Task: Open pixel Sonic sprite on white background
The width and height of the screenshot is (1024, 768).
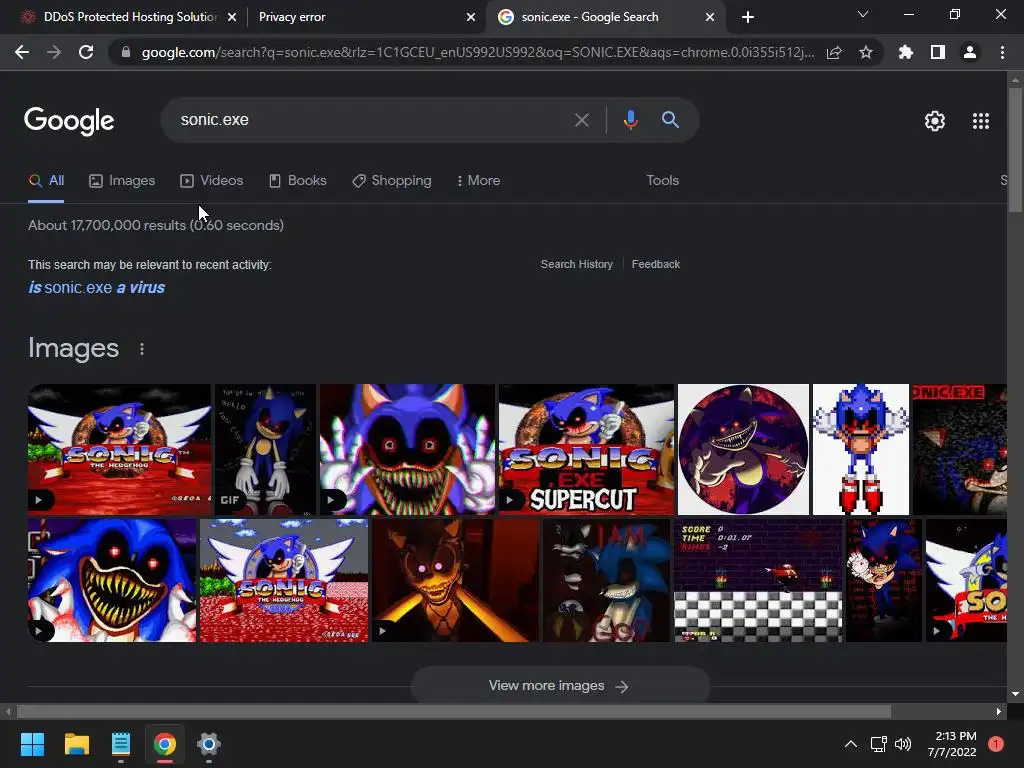Action: (x=861, y=449)
